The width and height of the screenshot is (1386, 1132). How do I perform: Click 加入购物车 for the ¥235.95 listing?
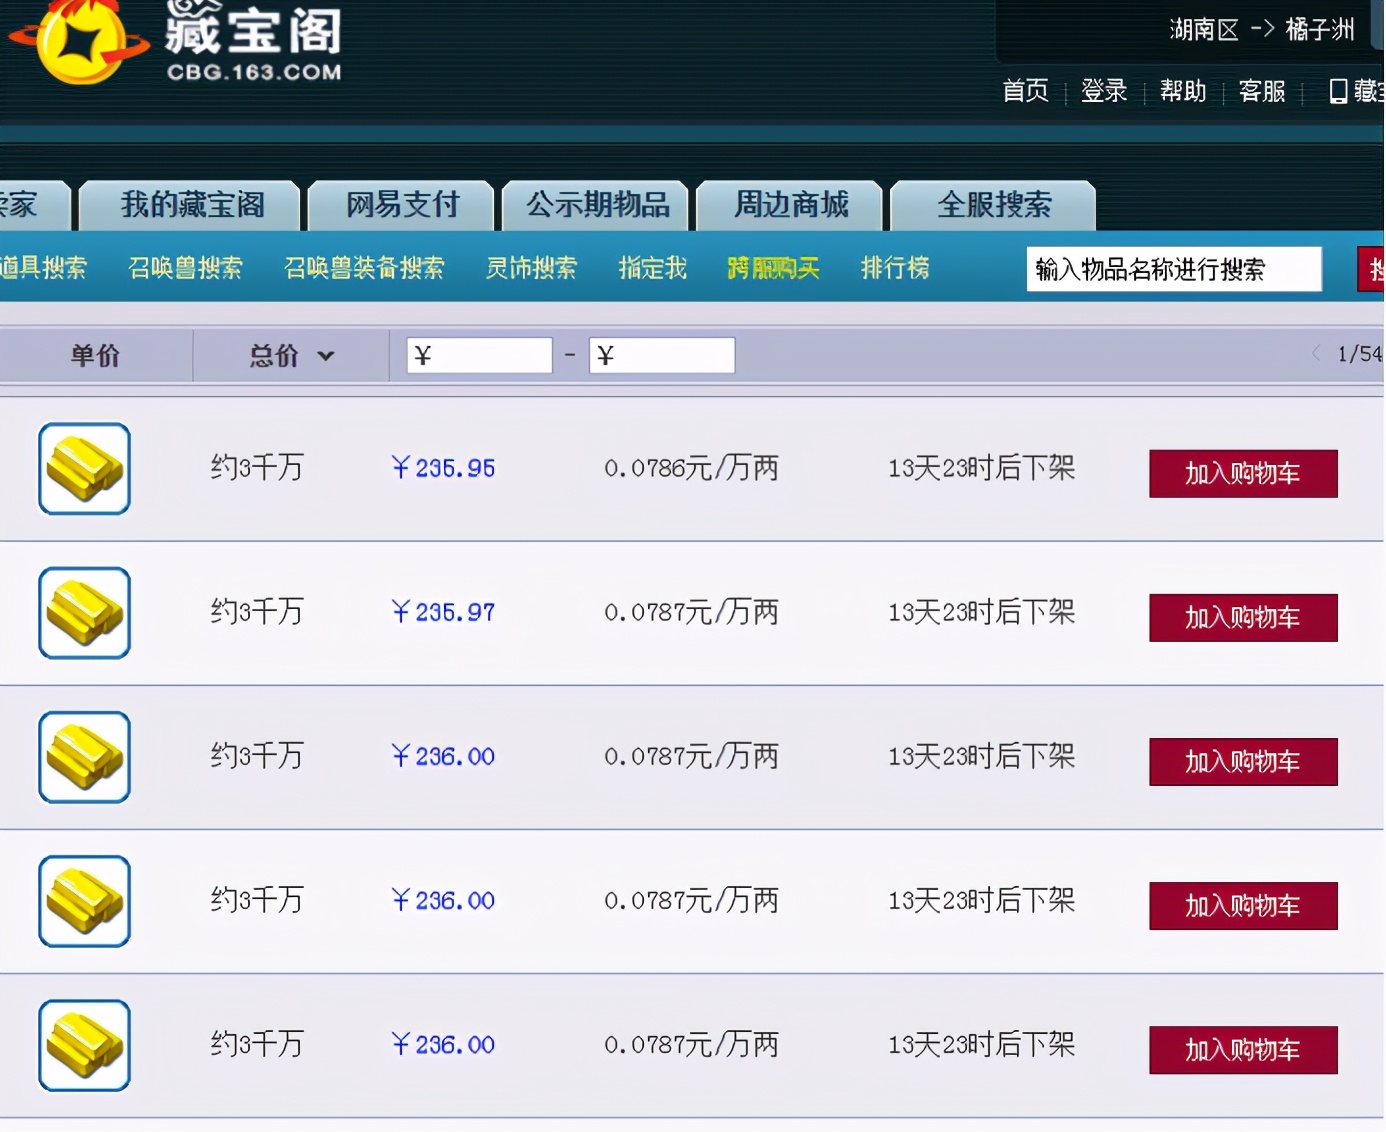[x=1243, y=474]
